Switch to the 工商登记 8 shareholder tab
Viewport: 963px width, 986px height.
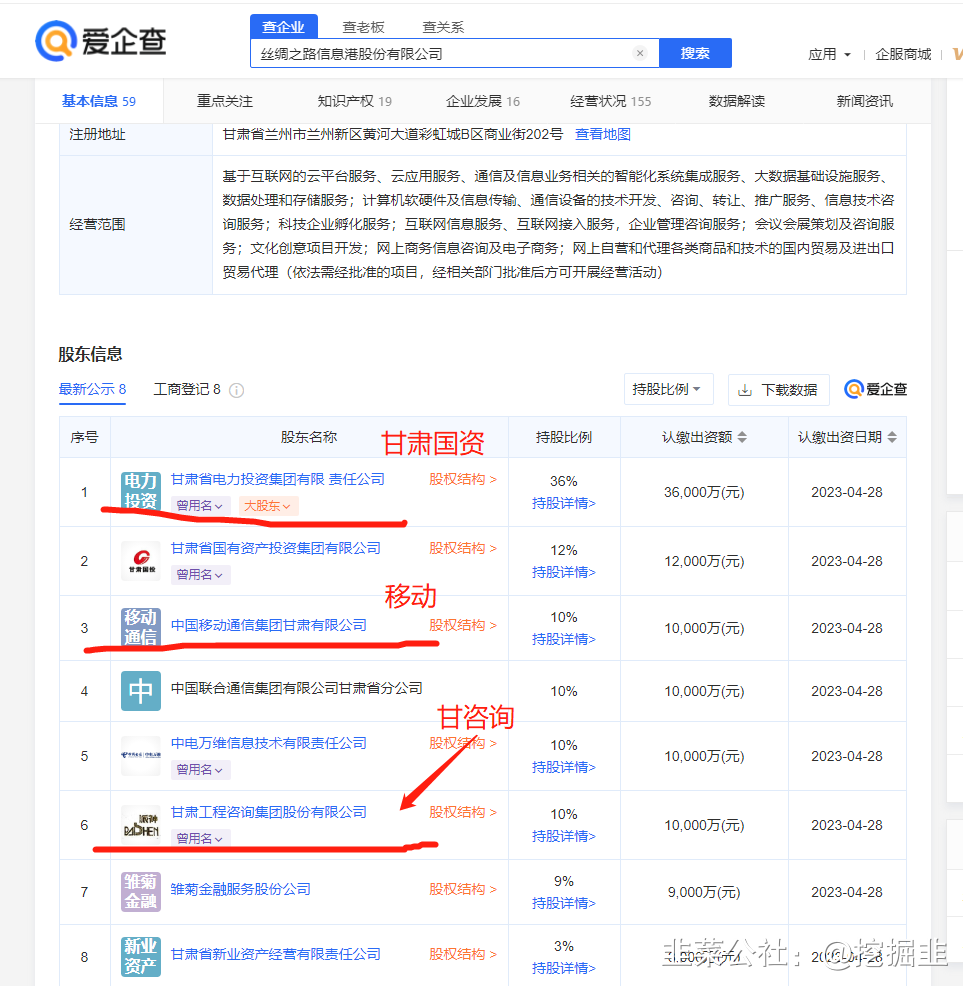point(187,389)
